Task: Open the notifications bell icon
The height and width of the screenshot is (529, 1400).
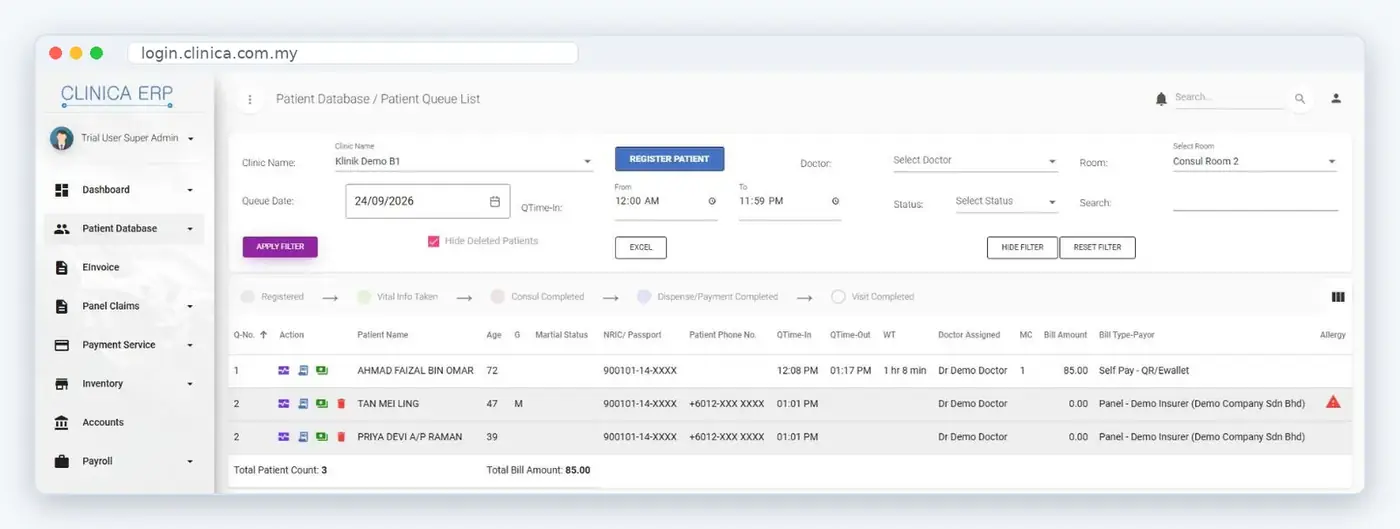Action: 1161,99
